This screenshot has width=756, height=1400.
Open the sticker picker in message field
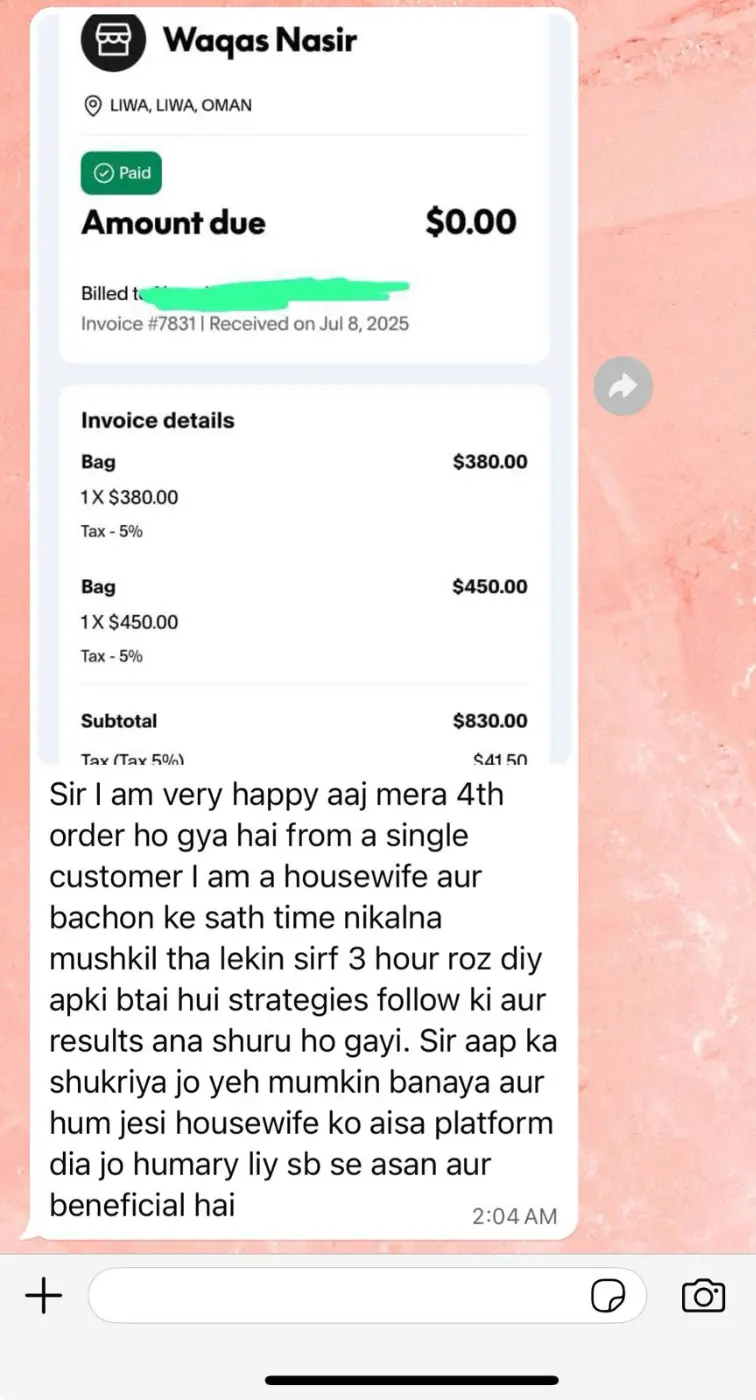click(608, 1296)
